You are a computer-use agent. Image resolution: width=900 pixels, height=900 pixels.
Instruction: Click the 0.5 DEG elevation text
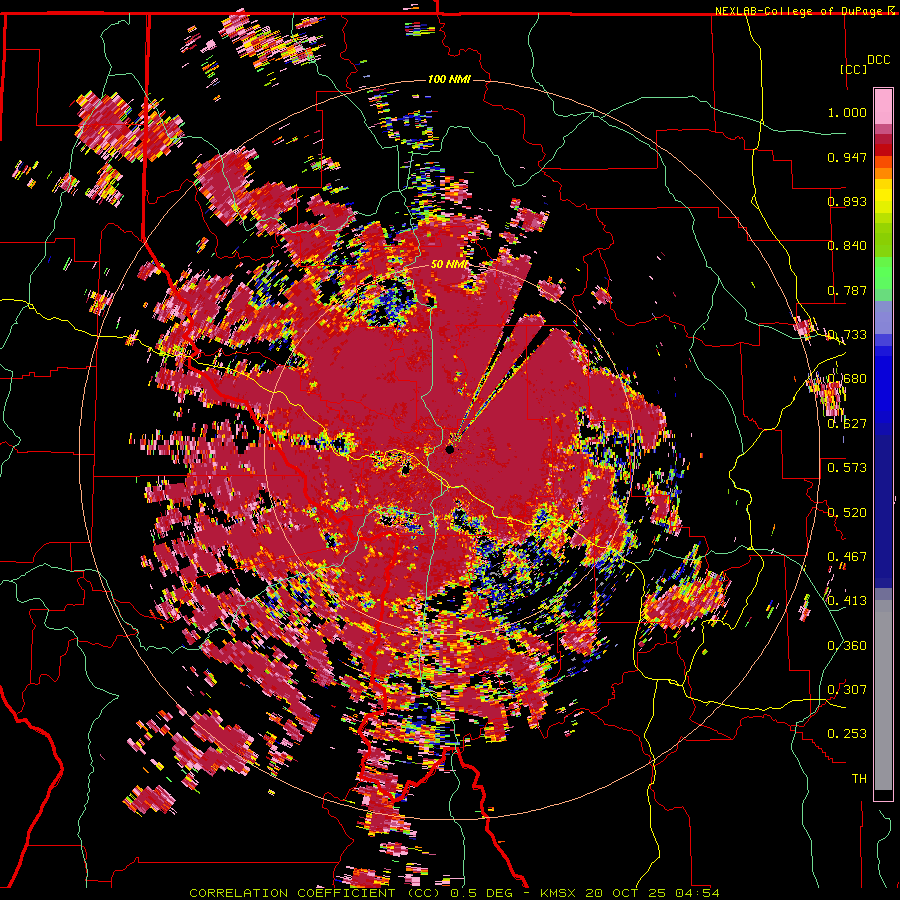tap(482, 893)
